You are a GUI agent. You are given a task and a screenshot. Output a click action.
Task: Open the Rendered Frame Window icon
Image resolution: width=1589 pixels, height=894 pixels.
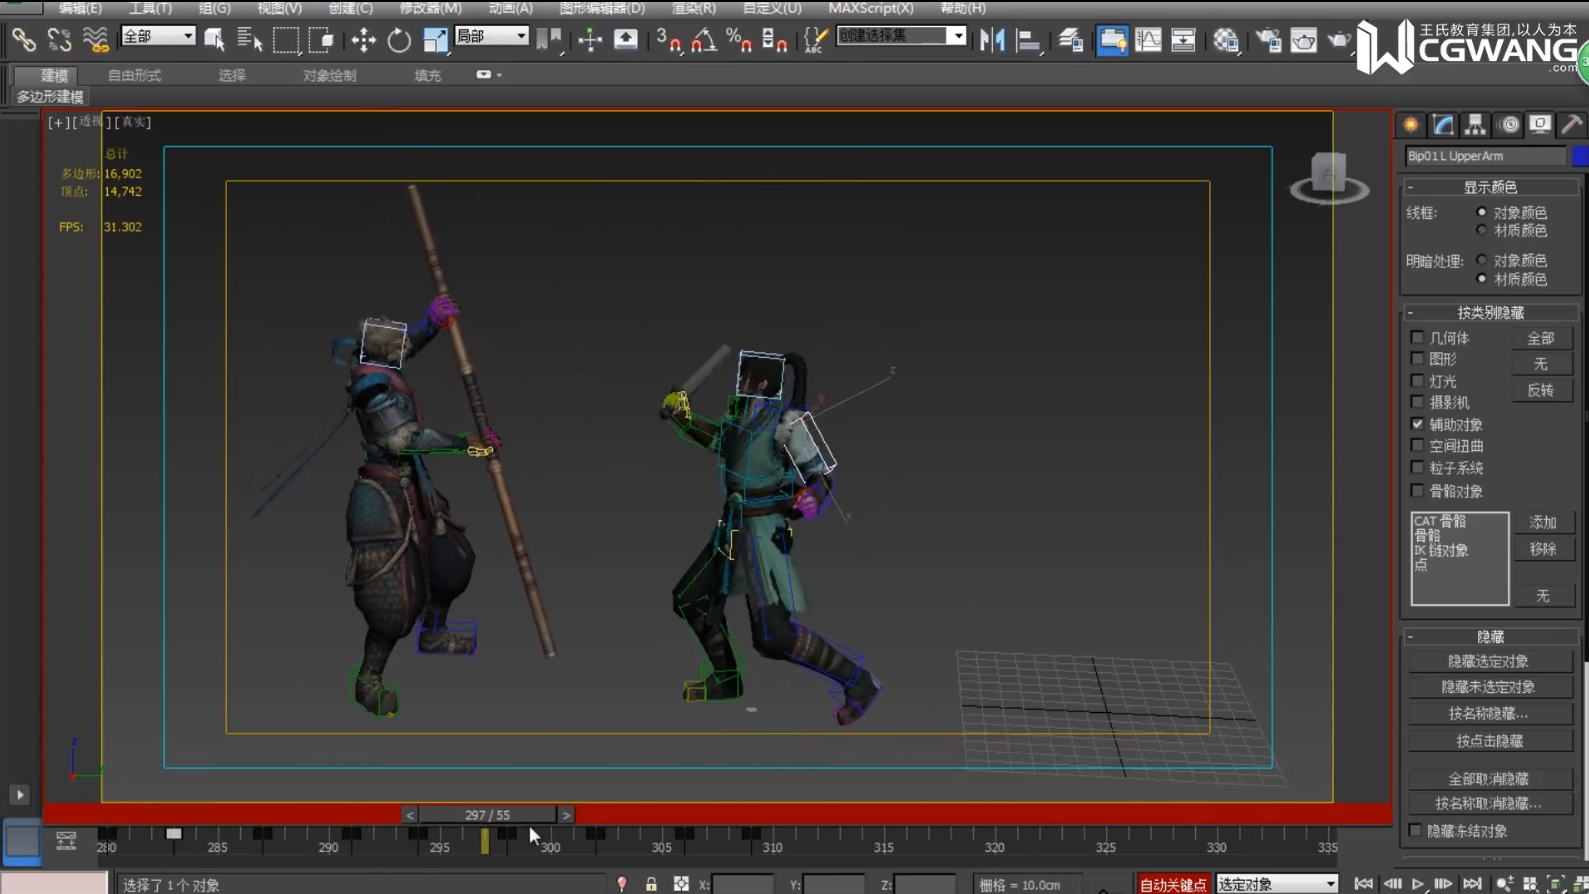click(1303, 40)
